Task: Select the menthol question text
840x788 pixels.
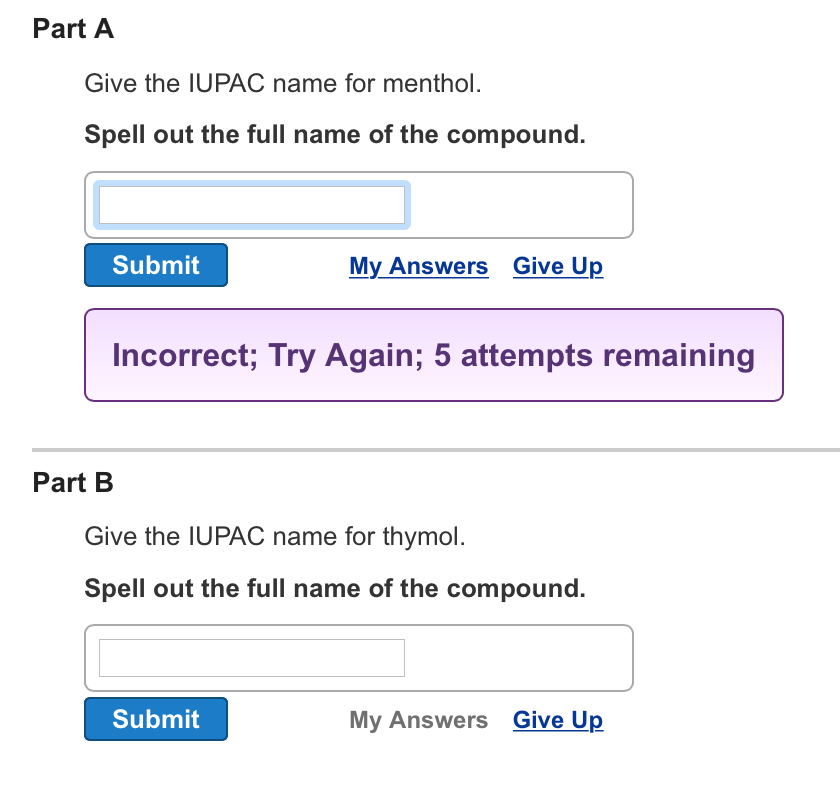Action: pos(282,84)
